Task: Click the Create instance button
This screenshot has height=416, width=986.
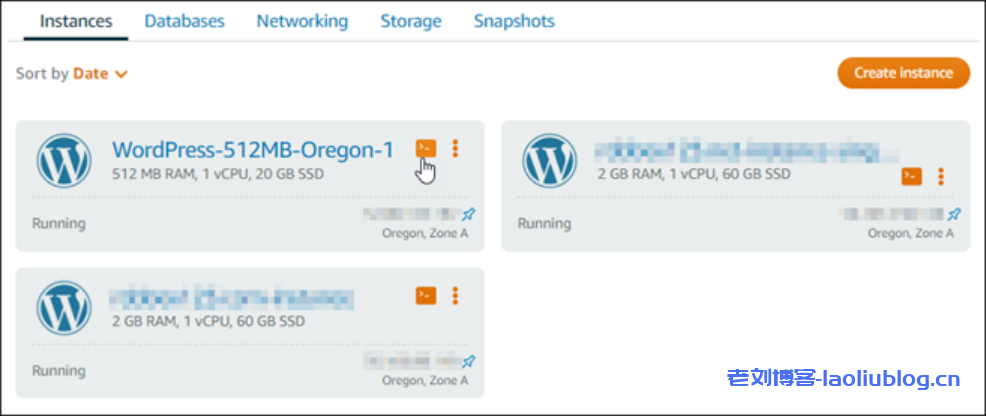Action: click(903, 73)
